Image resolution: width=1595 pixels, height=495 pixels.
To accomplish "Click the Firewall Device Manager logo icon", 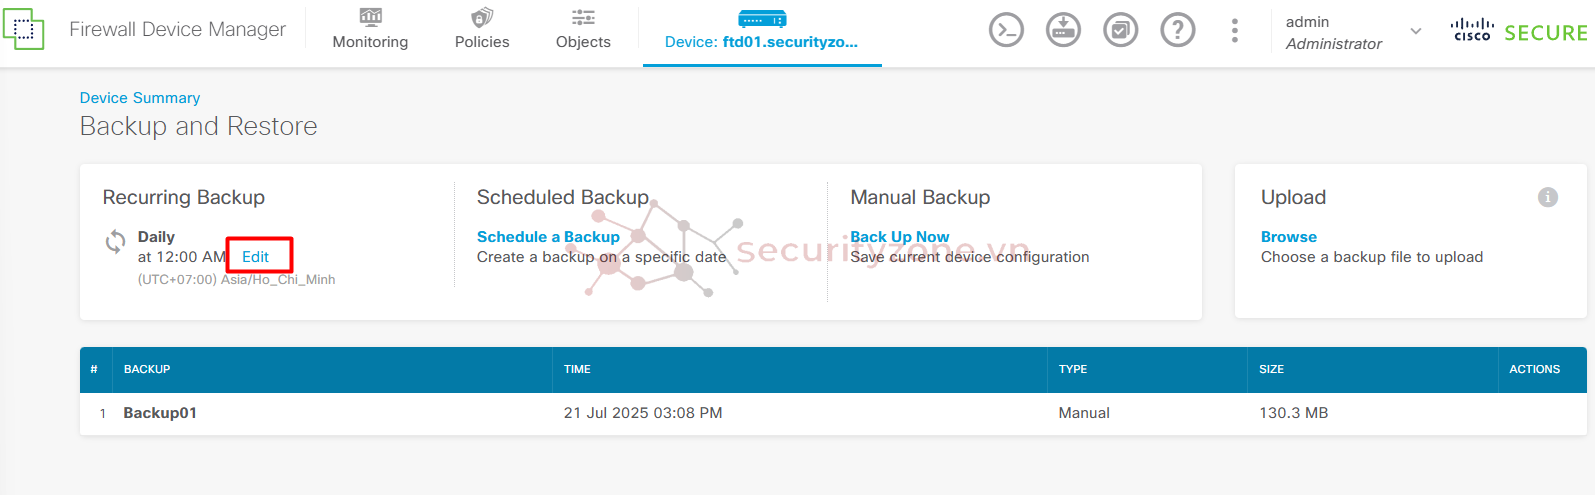I will (23, 29).
